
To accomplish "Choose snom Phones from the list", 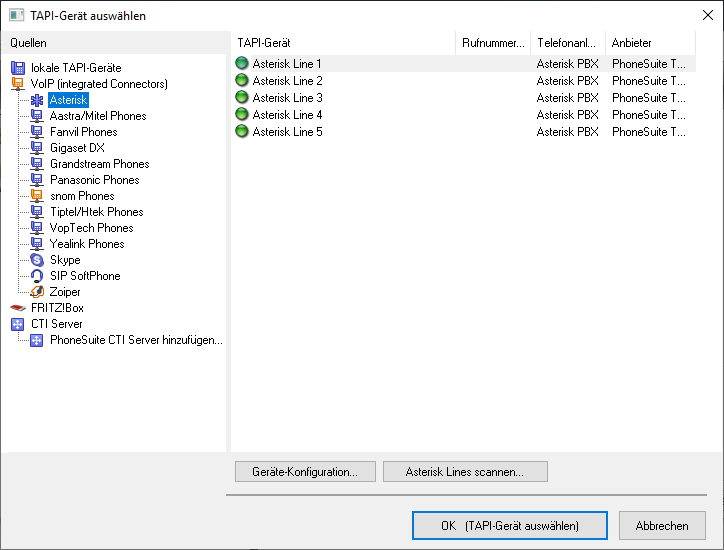I will coord(82,196).
